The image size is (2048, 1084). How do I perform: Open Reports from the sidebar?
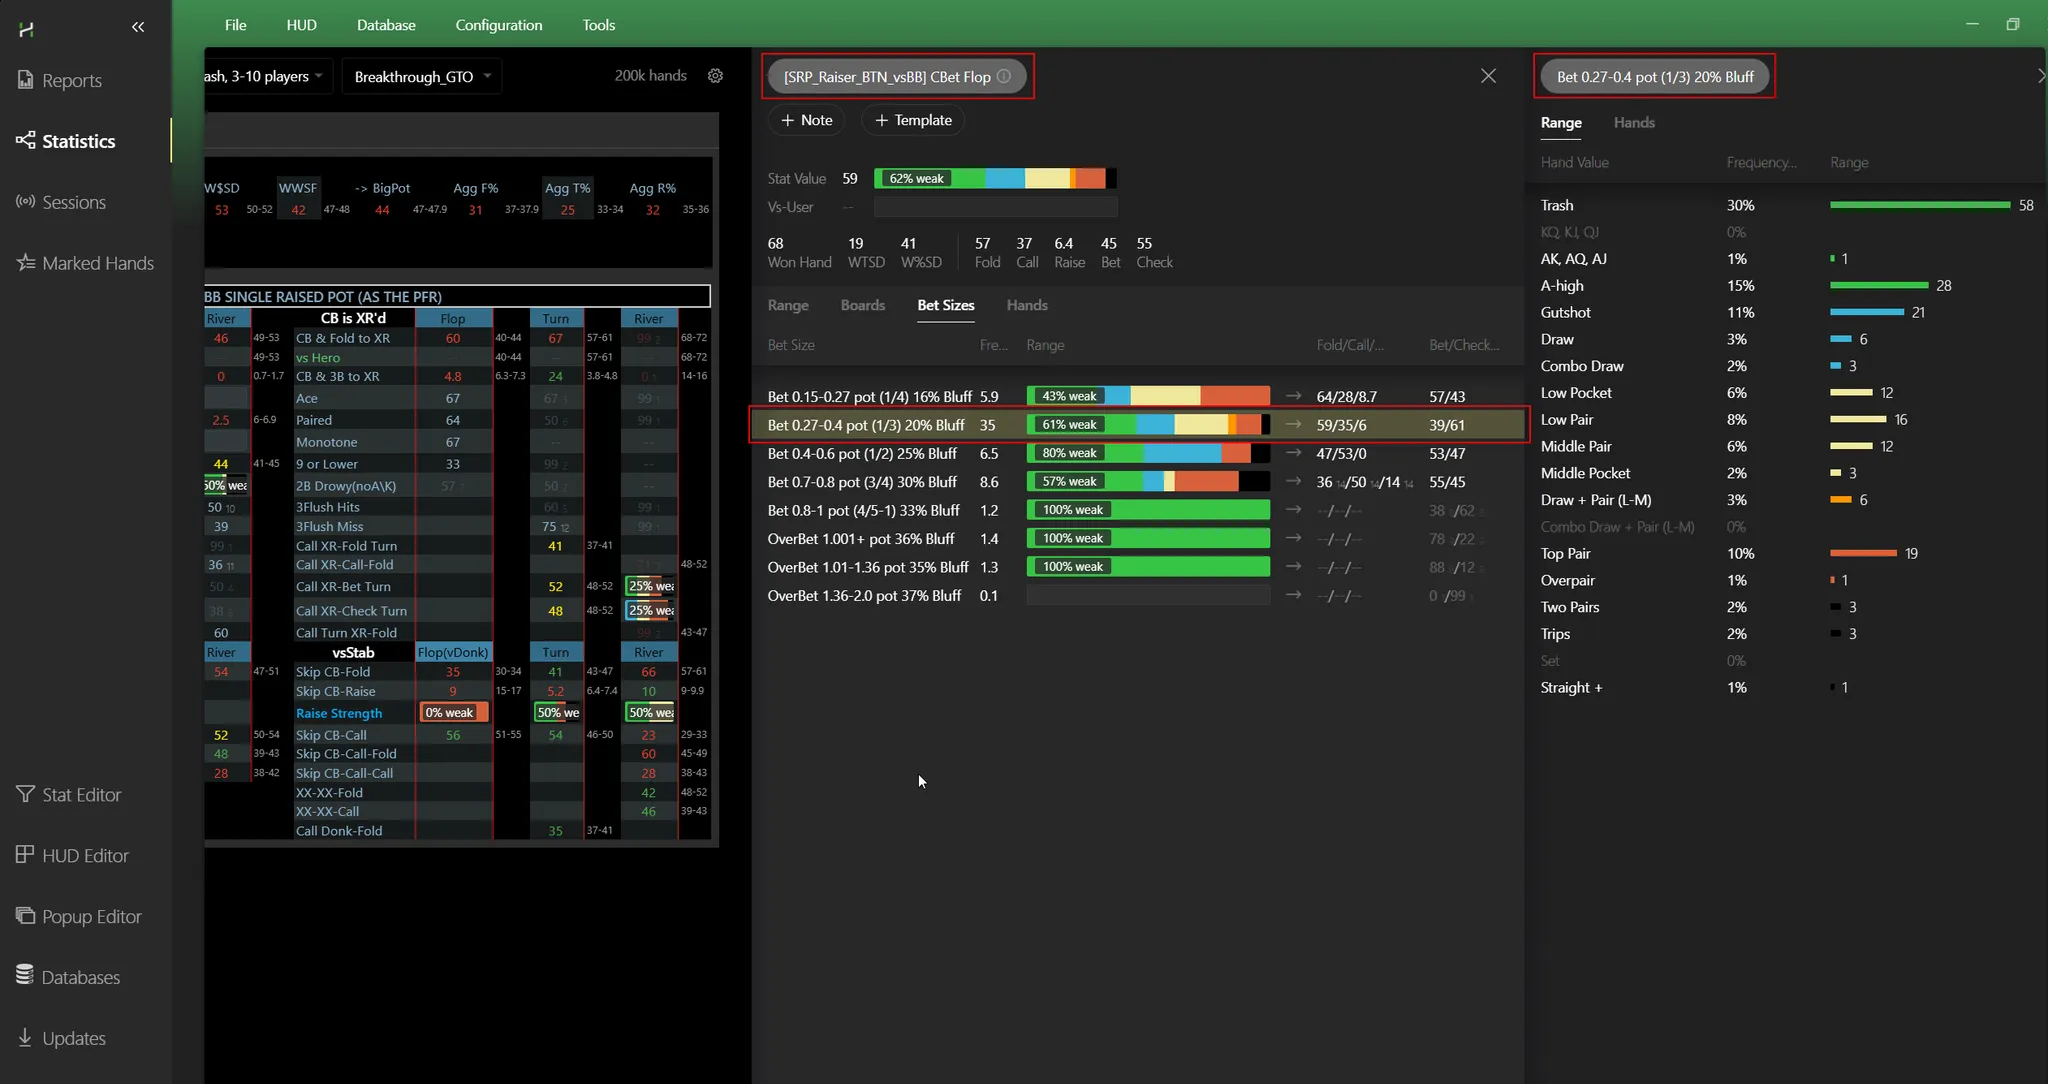(x=71, y=80)
